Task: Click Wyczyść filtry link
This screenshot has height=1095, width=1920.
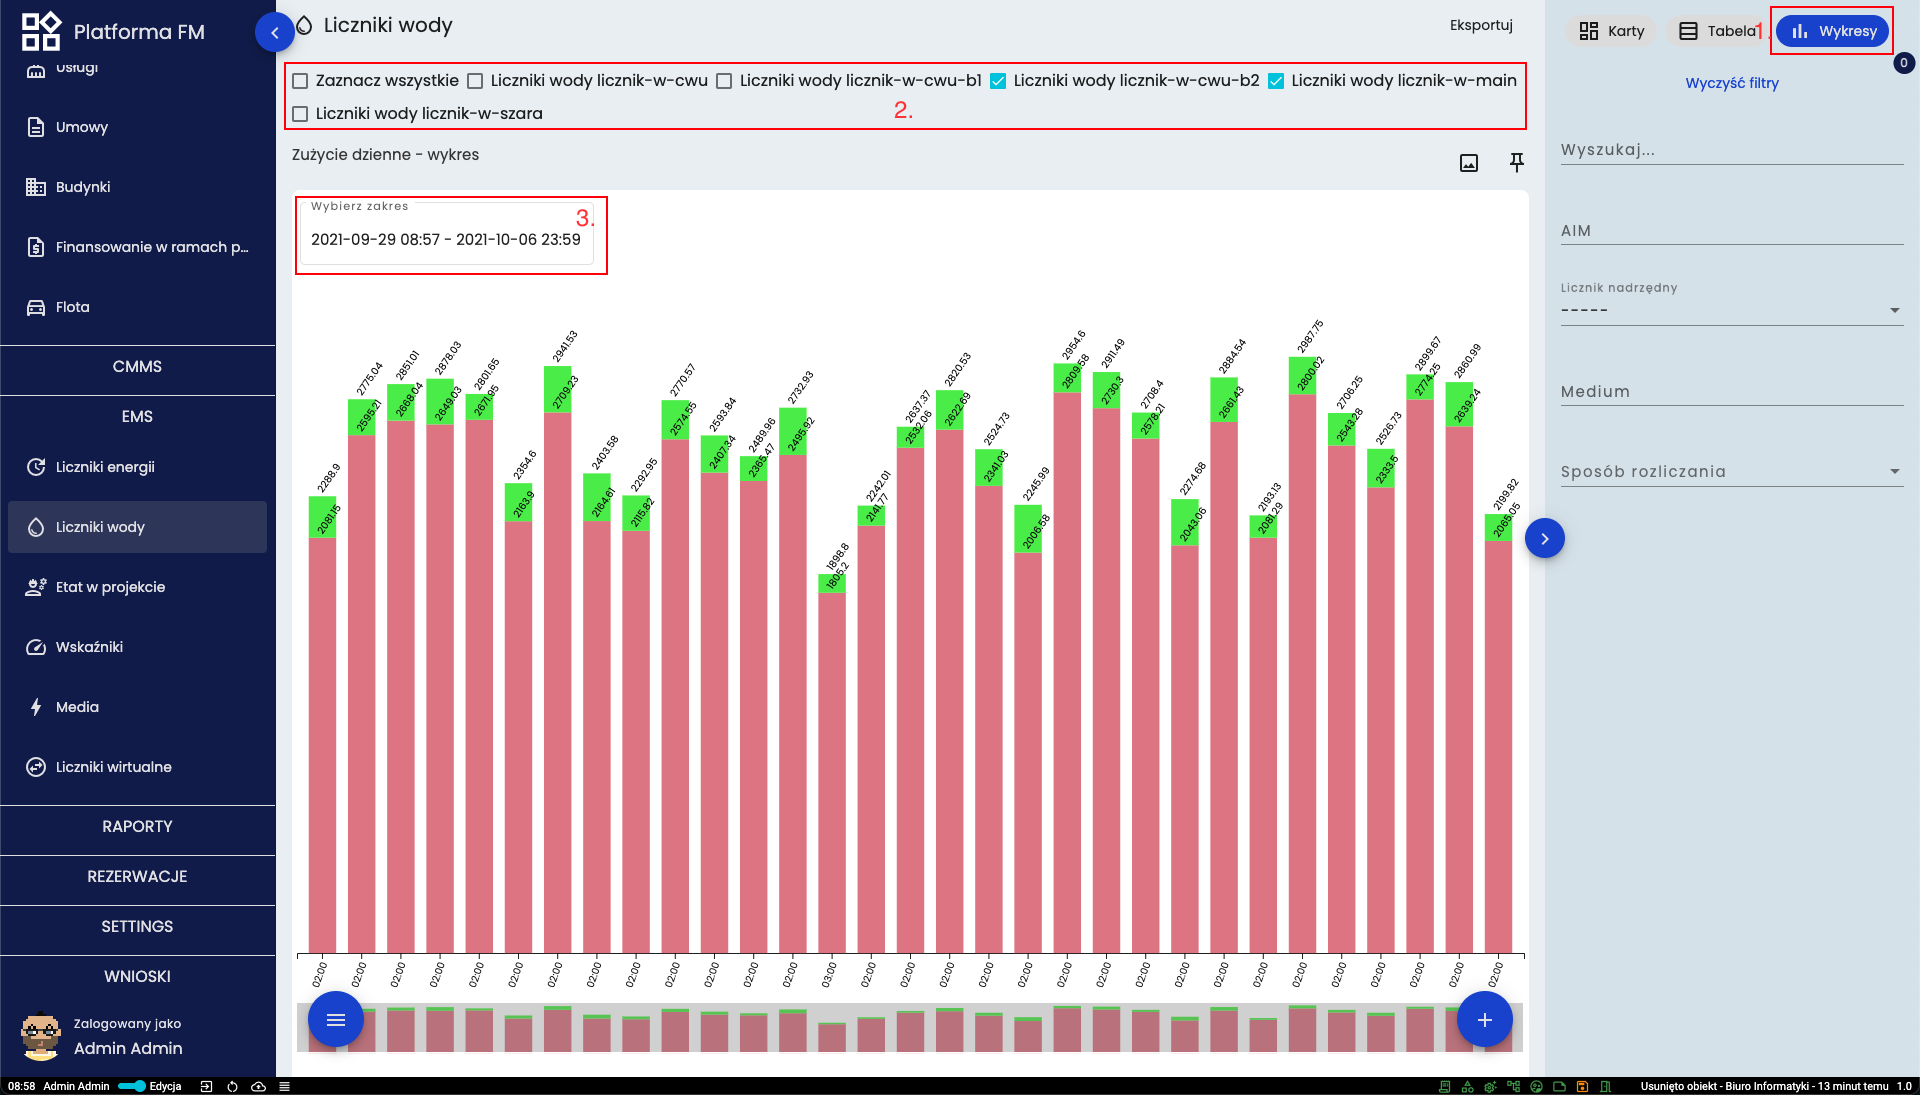Action: pyautogui.click(x=1732, y=83)
